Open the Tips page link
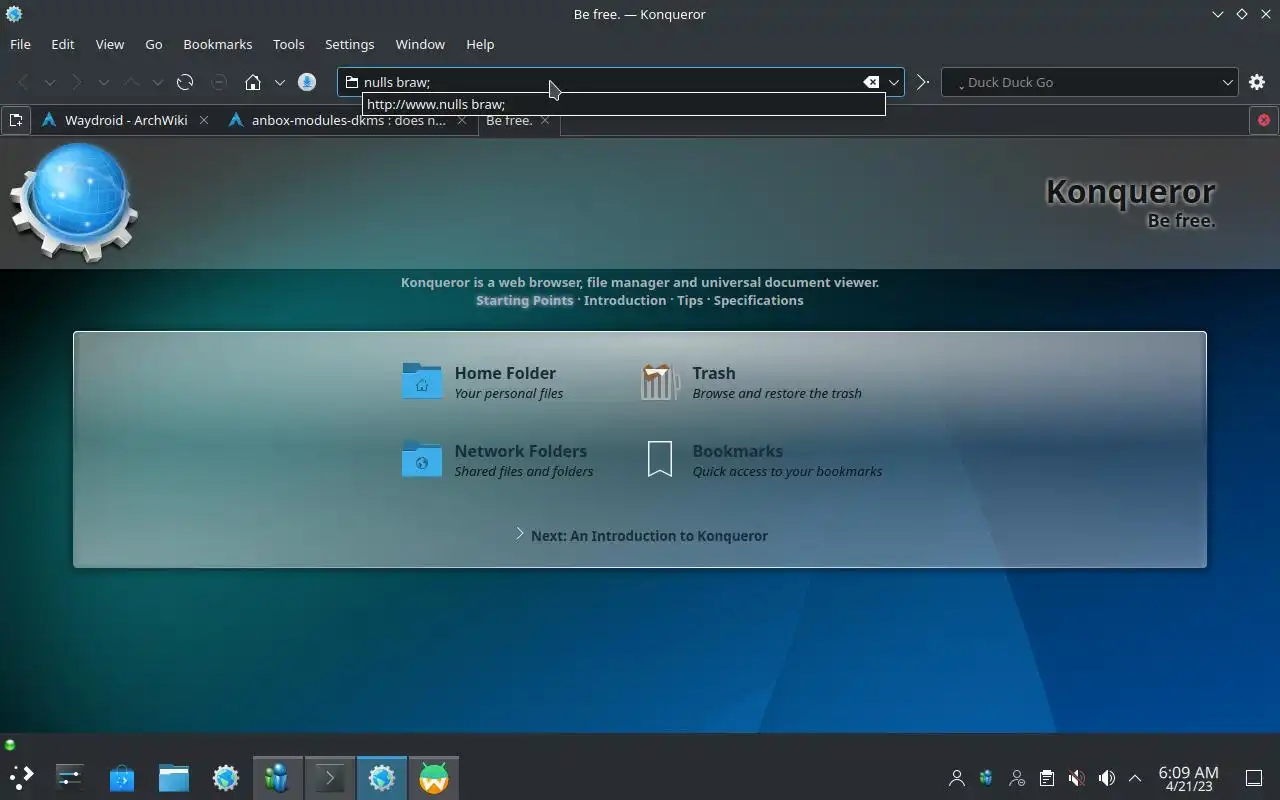This screenshot has height=800, width=1280. (x=690, y=300)
